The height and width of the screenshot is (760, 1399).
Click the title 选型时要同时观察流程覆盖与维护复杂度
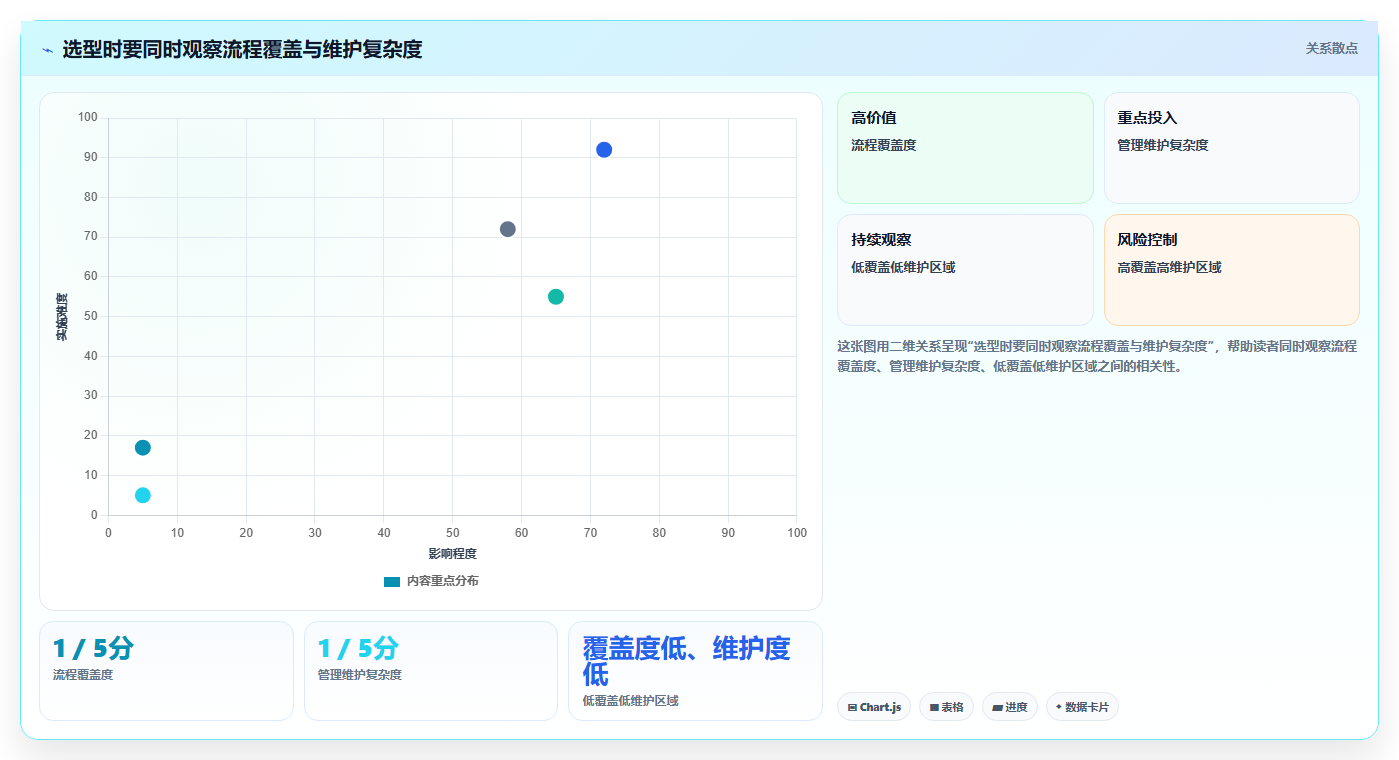point(242,49)
